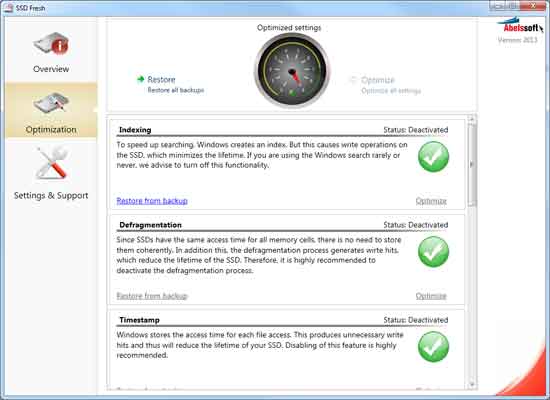The width and height of the screenshot is (550, 400).
Task: Click Timestamp Status: Deactivated text
Action: [416, 320]
